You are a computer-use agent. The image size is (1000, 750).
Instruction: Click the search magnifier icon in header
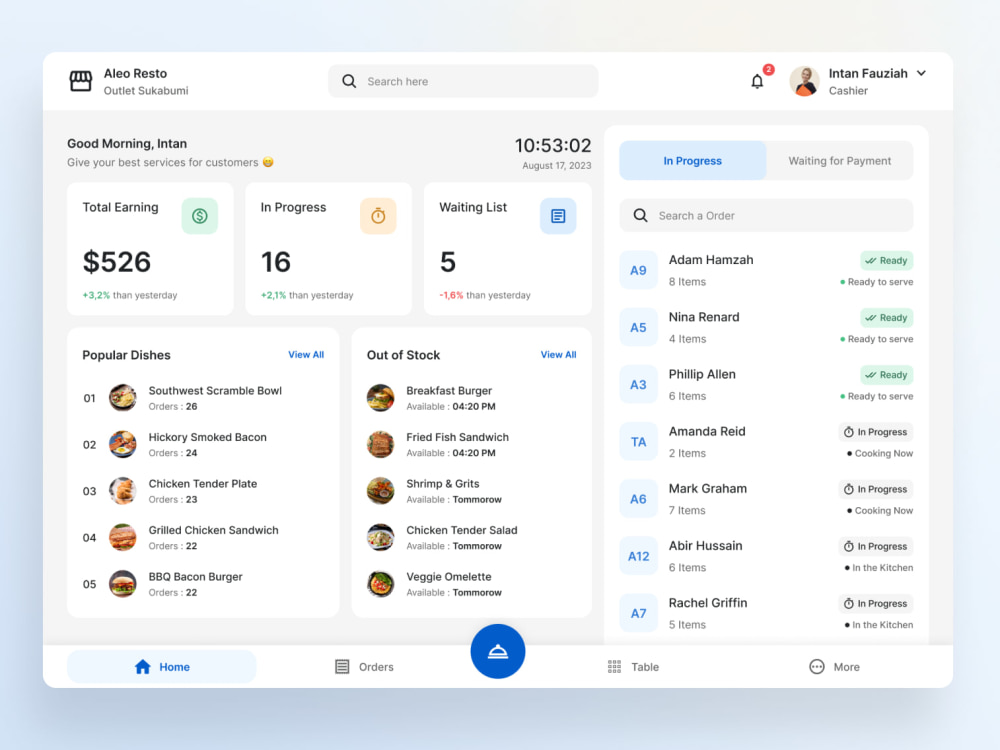(x=349, y=81)
